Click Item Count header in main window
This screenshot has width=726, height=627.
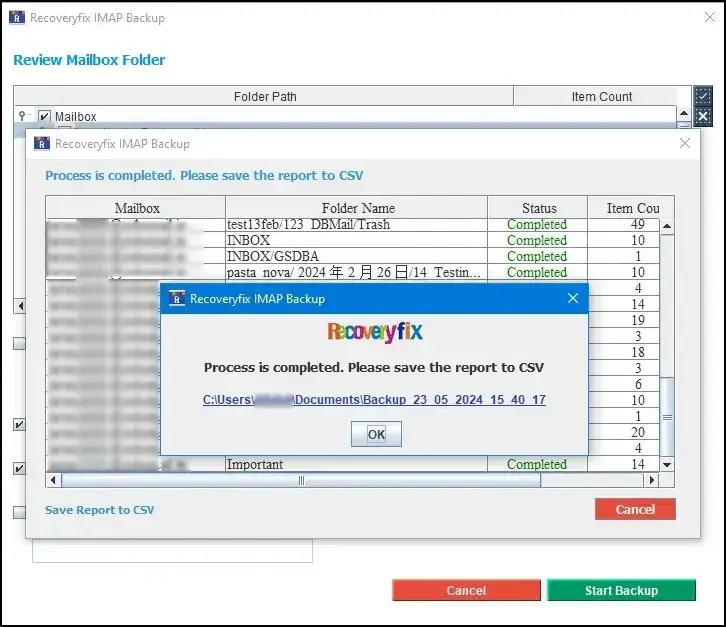click(601, 96)
